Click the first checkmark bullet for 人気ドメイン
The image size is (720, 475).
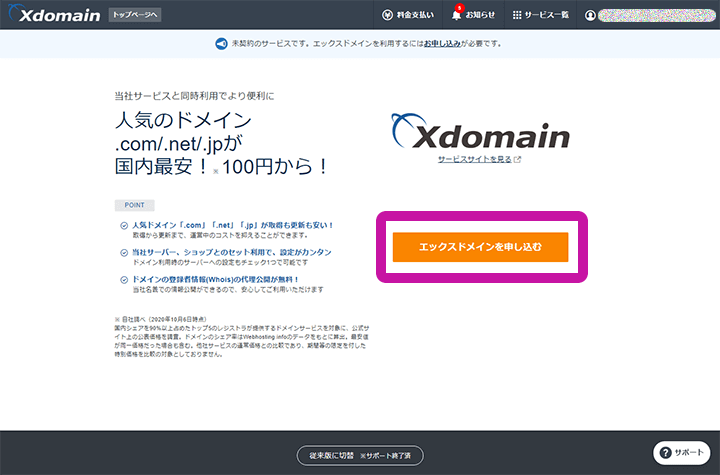tap(123, 226)
